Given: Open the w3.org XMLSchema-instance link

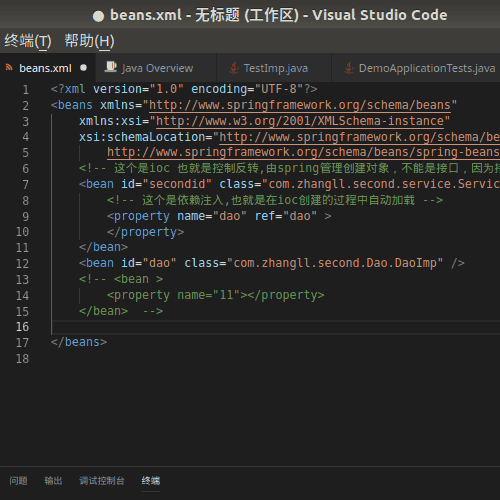Looking at the screenshot, I should (x=300, y=121).
